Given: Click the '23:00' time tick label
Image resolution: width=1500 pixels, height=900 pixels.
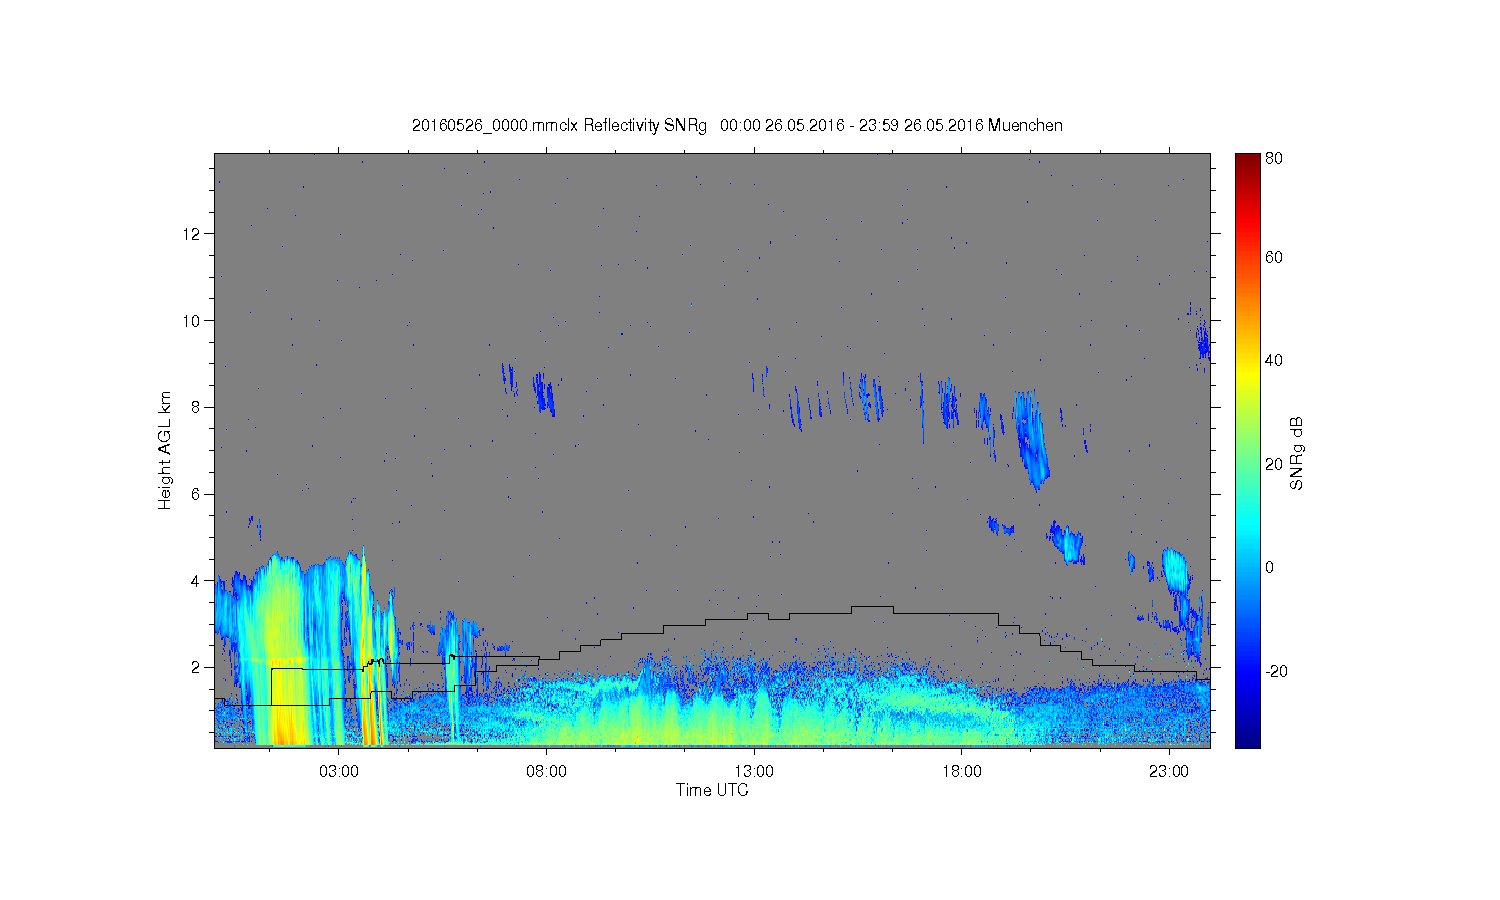Looking at the screenshot, I should tap(1169, 772).
